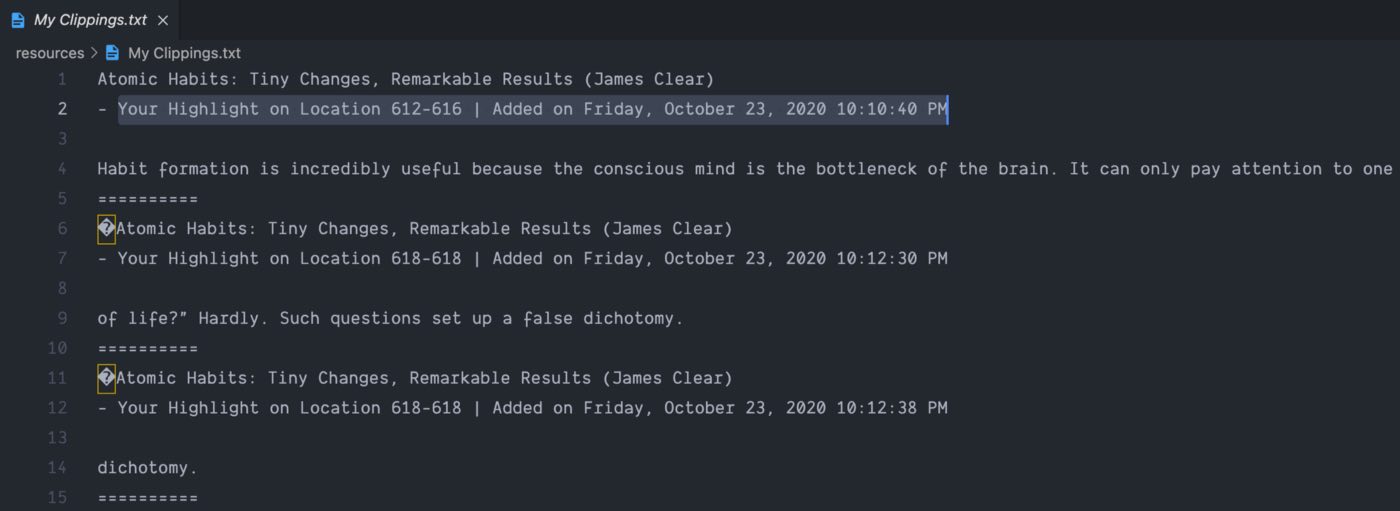This screenshot has height=511, width=1400.
Task: Close the My Clippings.txt tab
Action: (x=163, y=20)
